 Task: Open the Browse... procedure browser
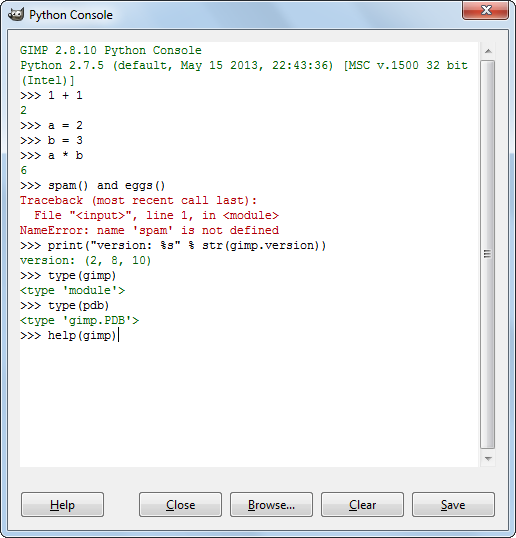[271, 504]
